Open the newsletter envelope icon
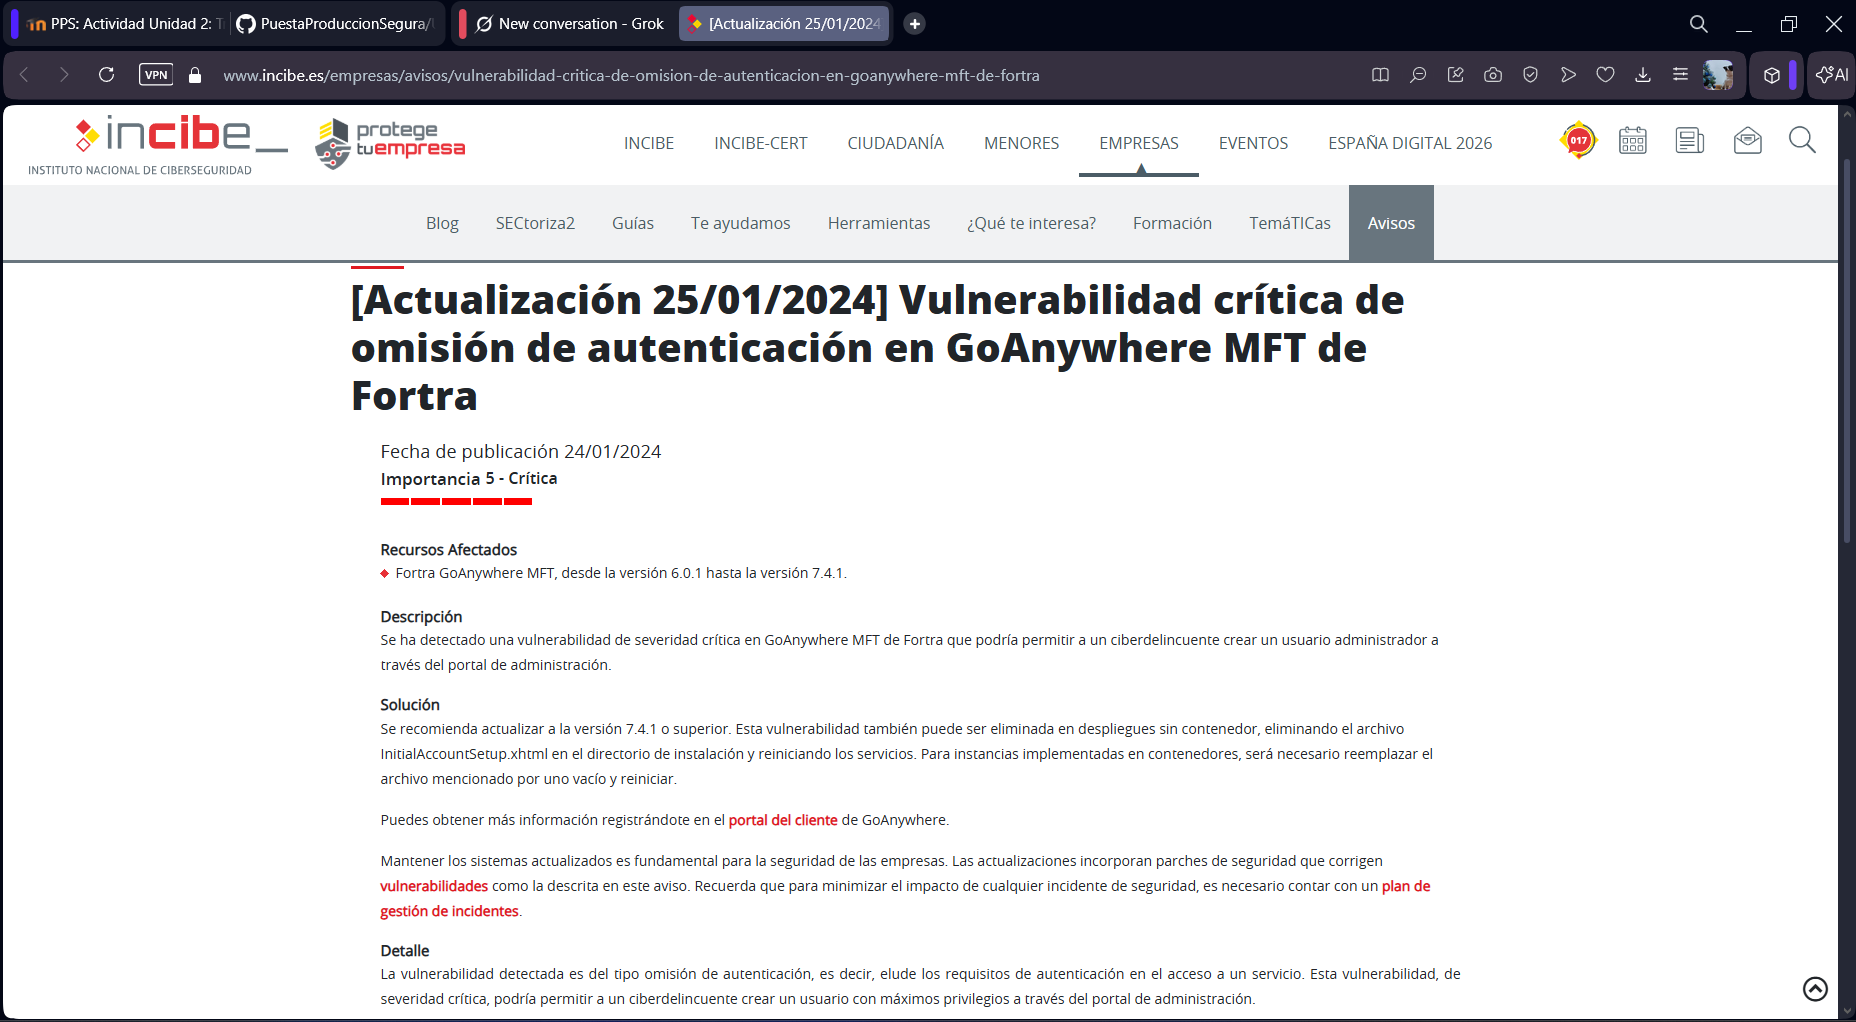Screen dimensions: 1856x1022 [1748, 140]
